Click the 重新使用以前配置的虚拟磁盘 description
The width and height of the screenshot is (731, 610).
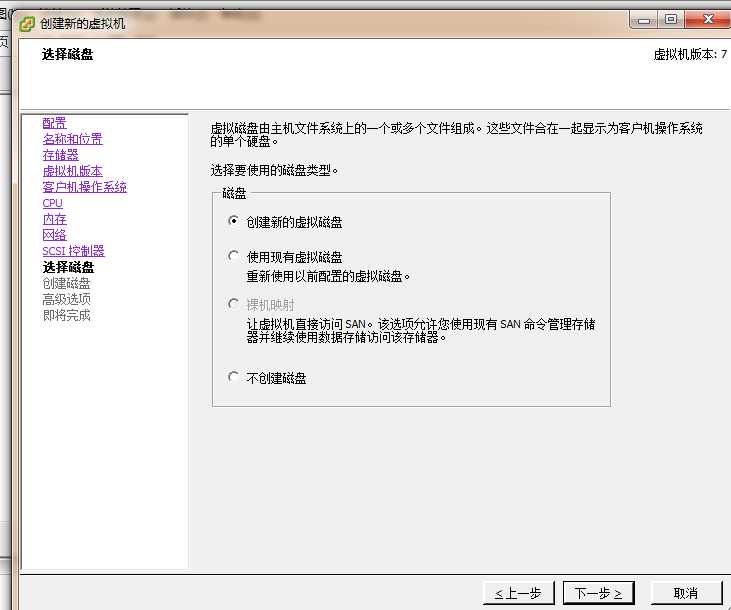[x=328, y=277]
